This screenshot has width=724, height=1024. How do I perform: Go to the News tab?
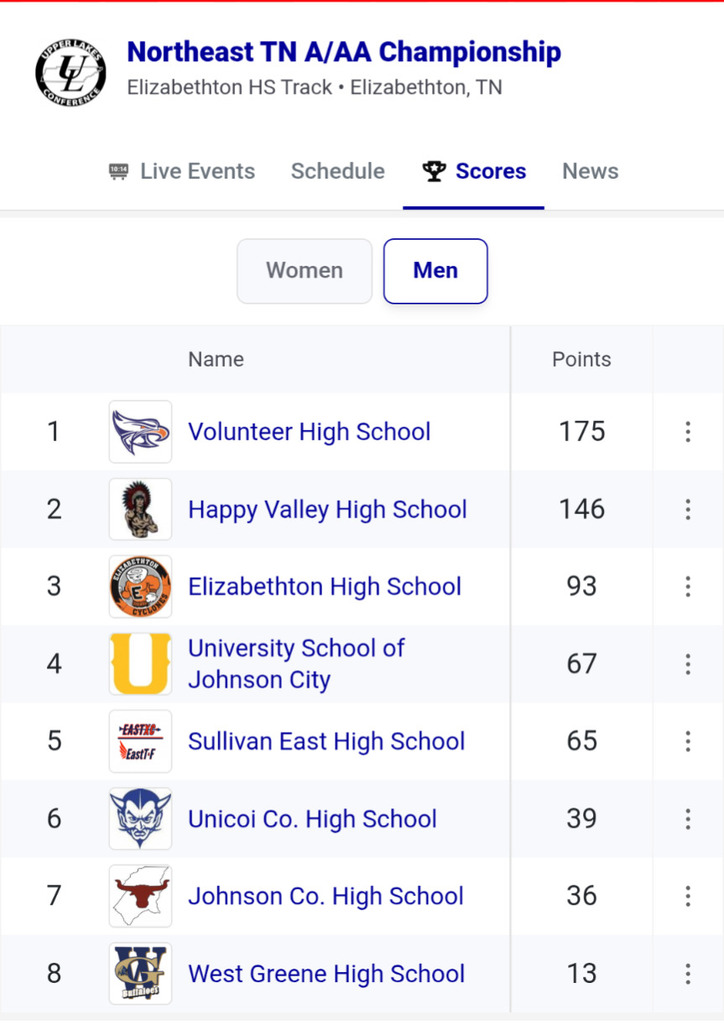tap(590, 171)
